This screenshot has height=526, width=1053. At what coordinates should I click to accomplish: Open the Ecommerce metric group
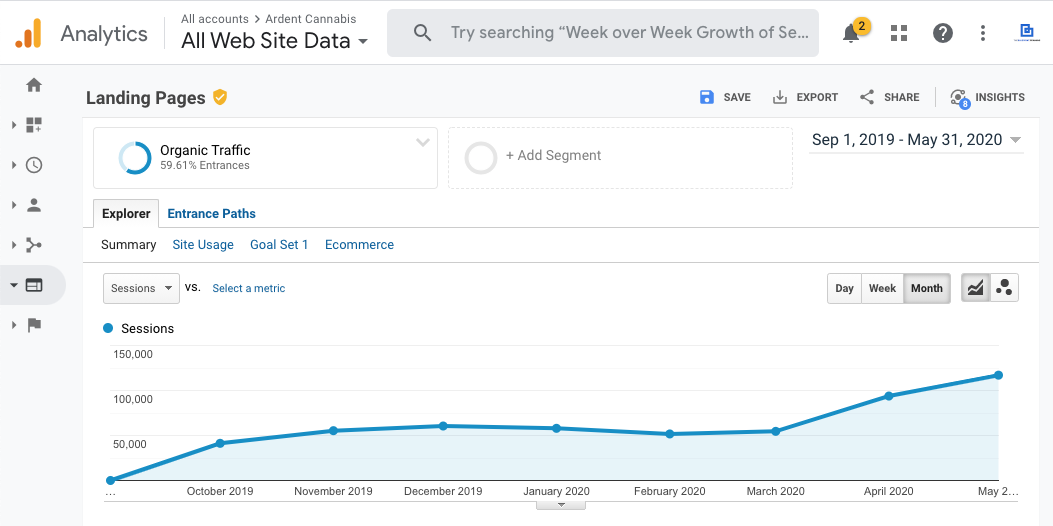click(x=359, y=245)
